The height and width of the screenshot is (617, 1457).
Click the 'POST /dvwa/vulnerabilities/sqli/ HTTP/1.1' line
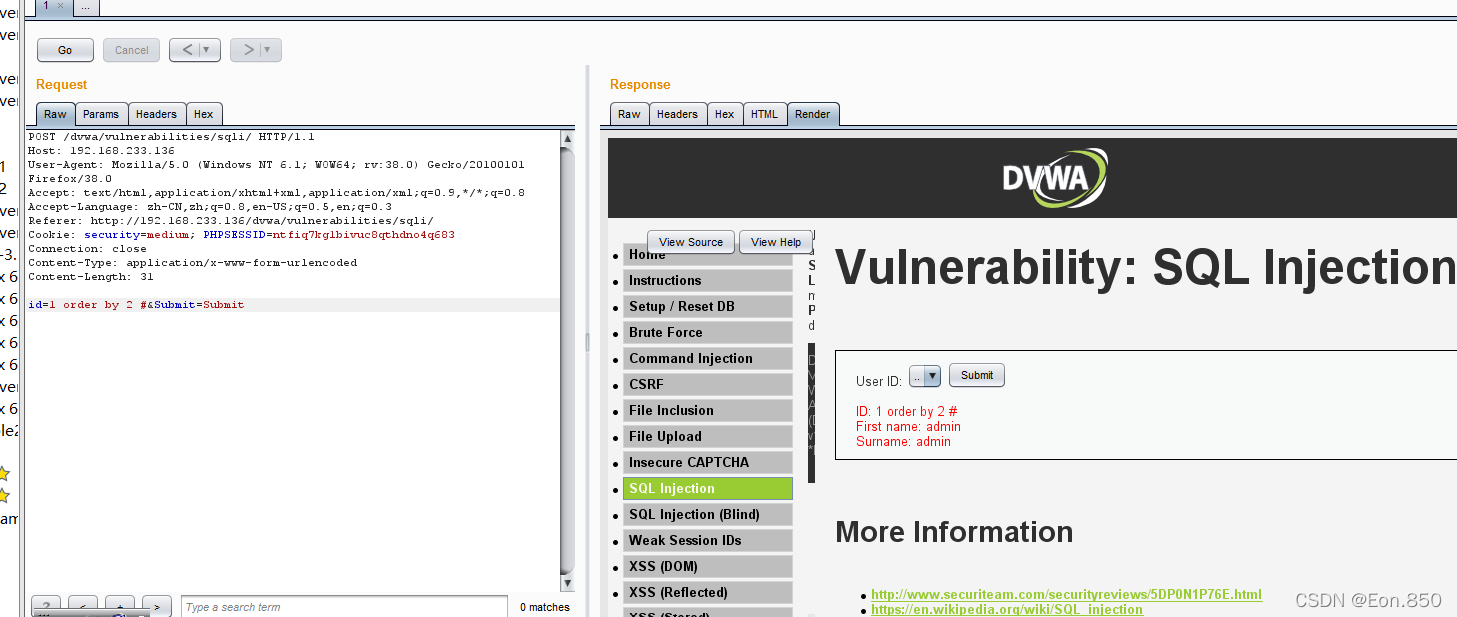[x=171, y=137]
